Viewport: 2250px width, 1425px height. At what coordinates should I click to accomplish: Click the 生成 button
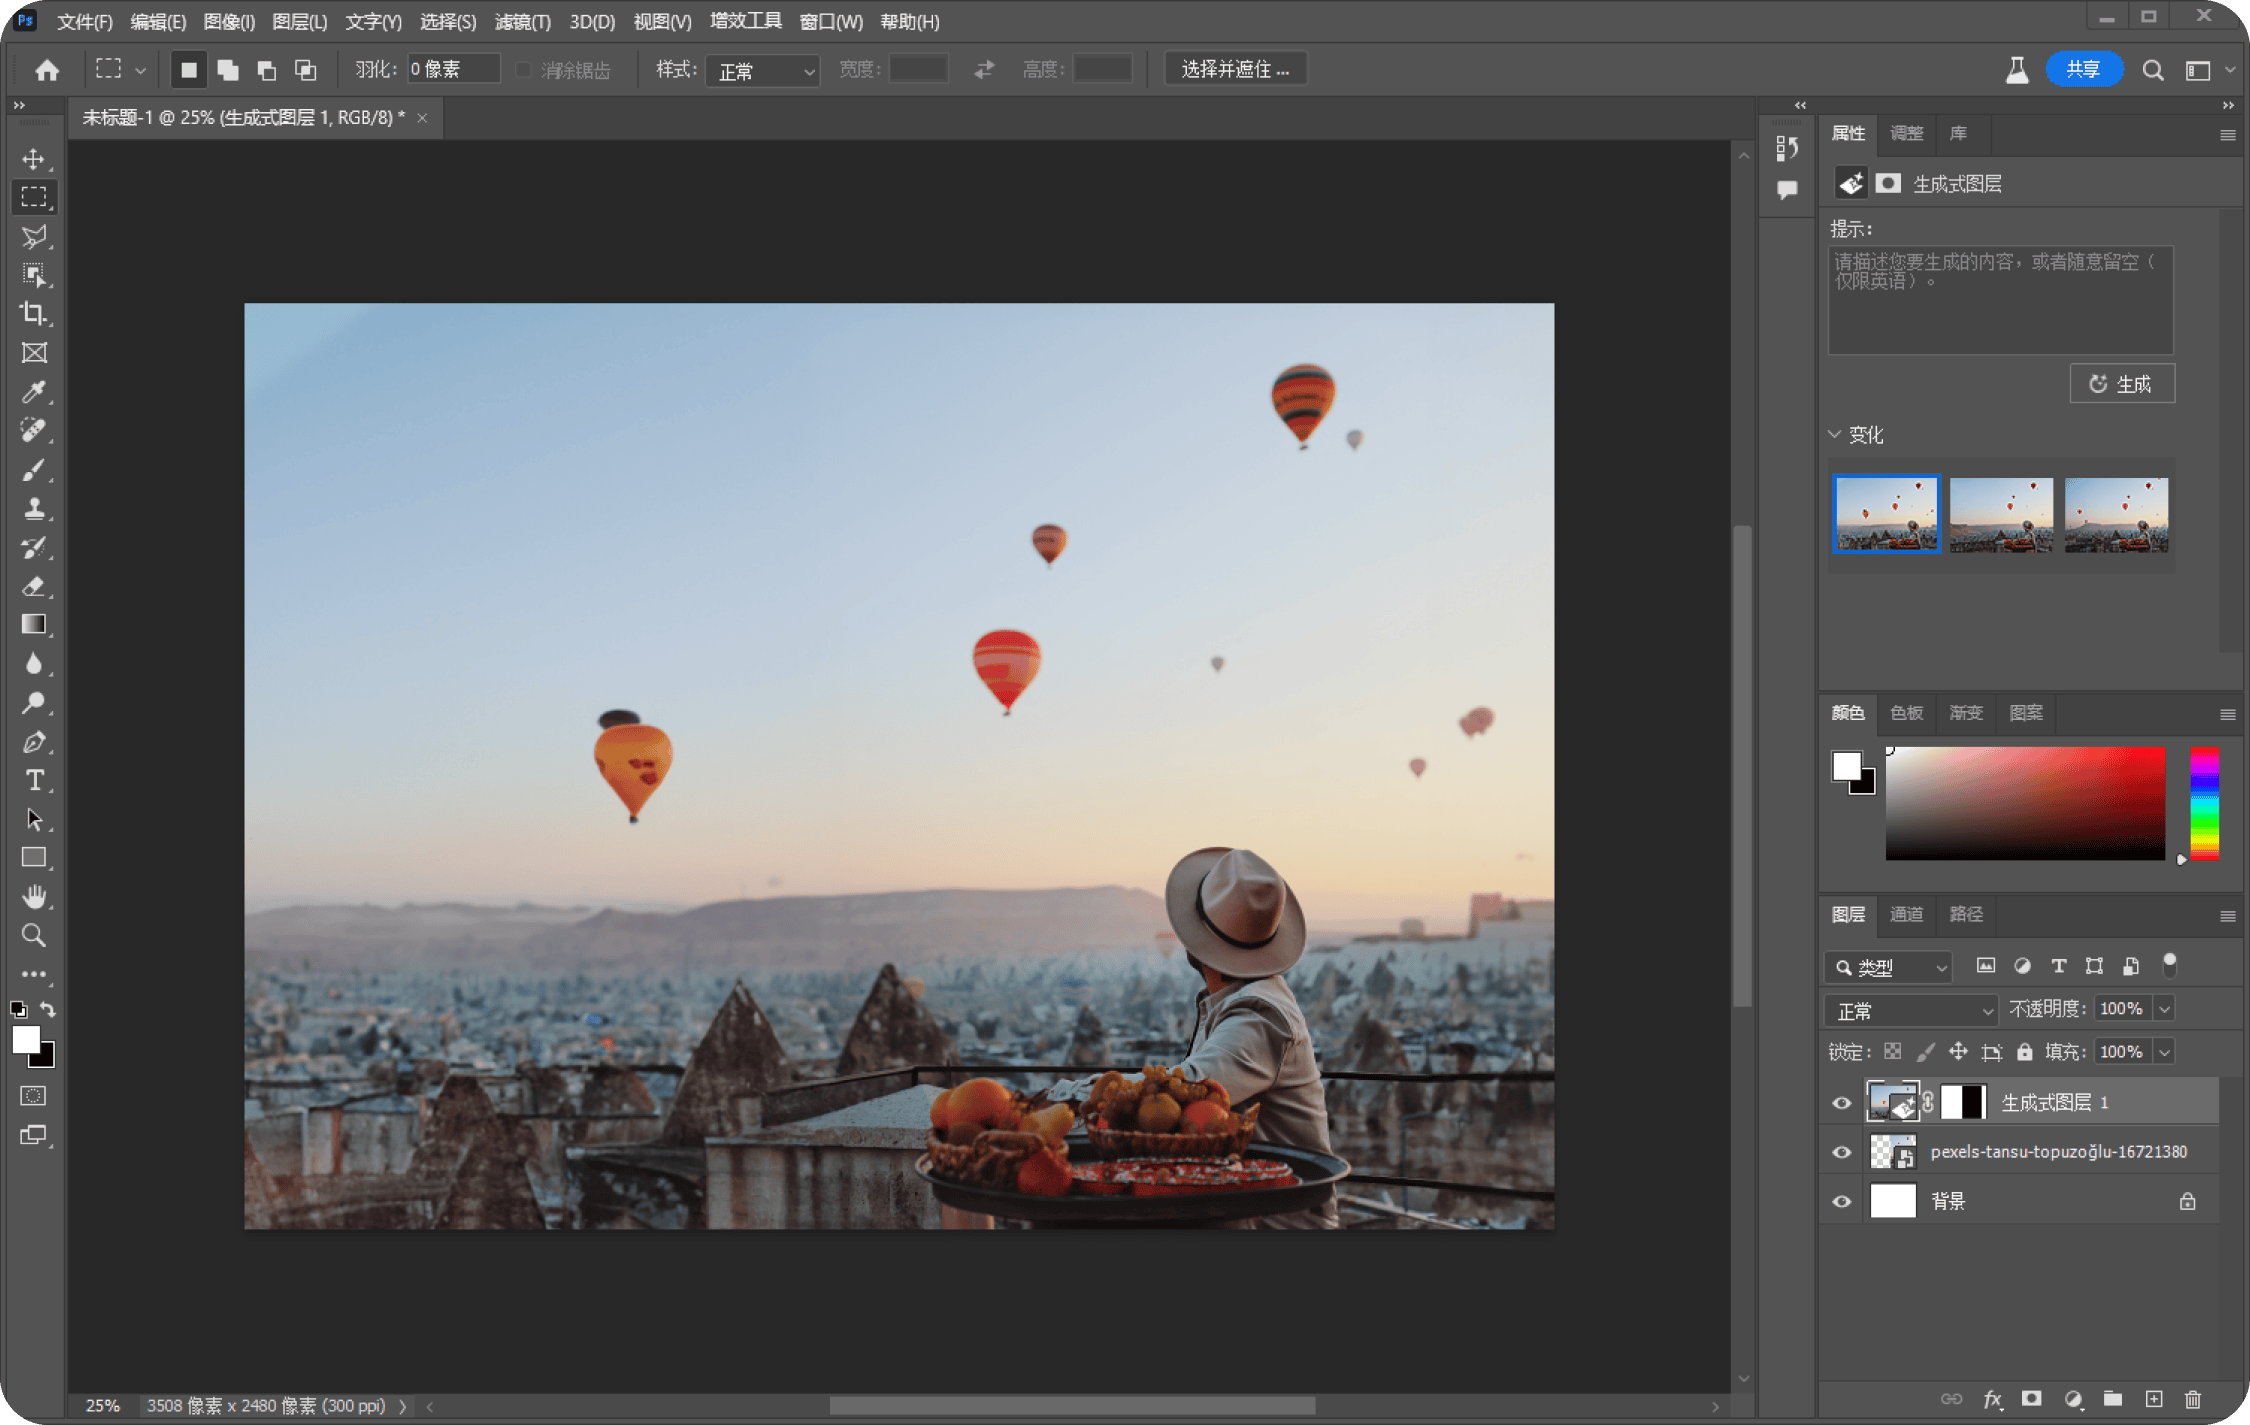coord(2122,384)
